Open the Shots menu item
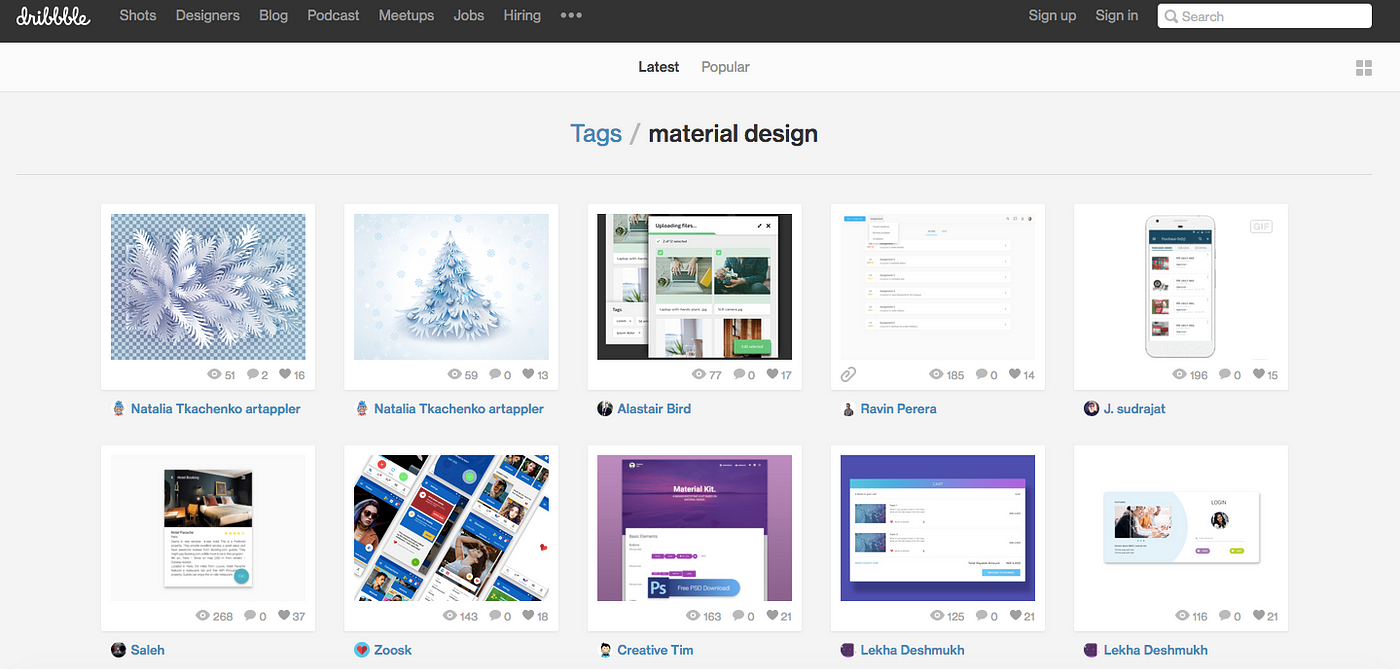The image size is (1400, 669). (x=138, y=15)
